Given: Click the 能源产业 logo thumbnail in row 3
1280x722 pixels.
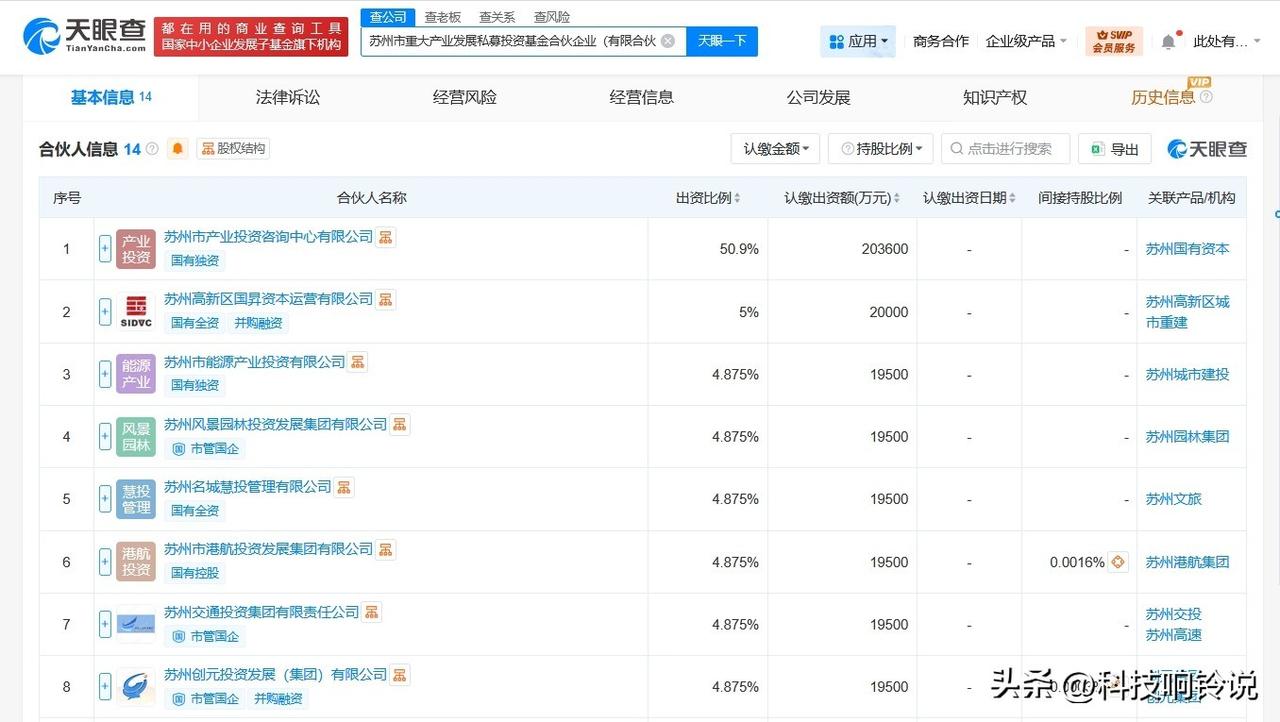Looking at the screenshot, I should [x=136, y=374].
